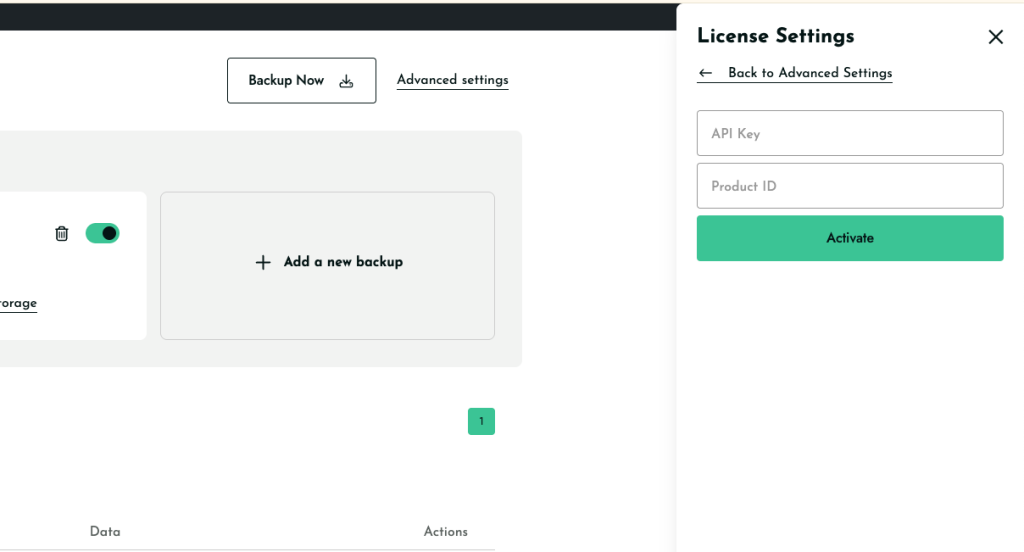1024x552 pixels.
Task: Click the plus icon in Add a new backup
Action: tap(263, 262)
